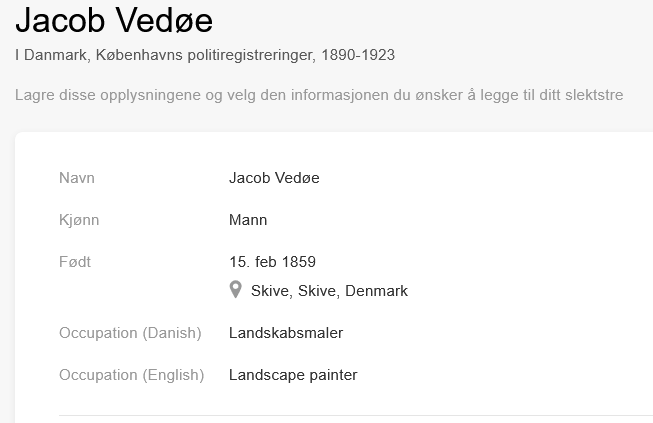Select the Landskabsmaler occupation value
Image resolution: width=653 pixels, height=423 pixels.
[286, 333]
